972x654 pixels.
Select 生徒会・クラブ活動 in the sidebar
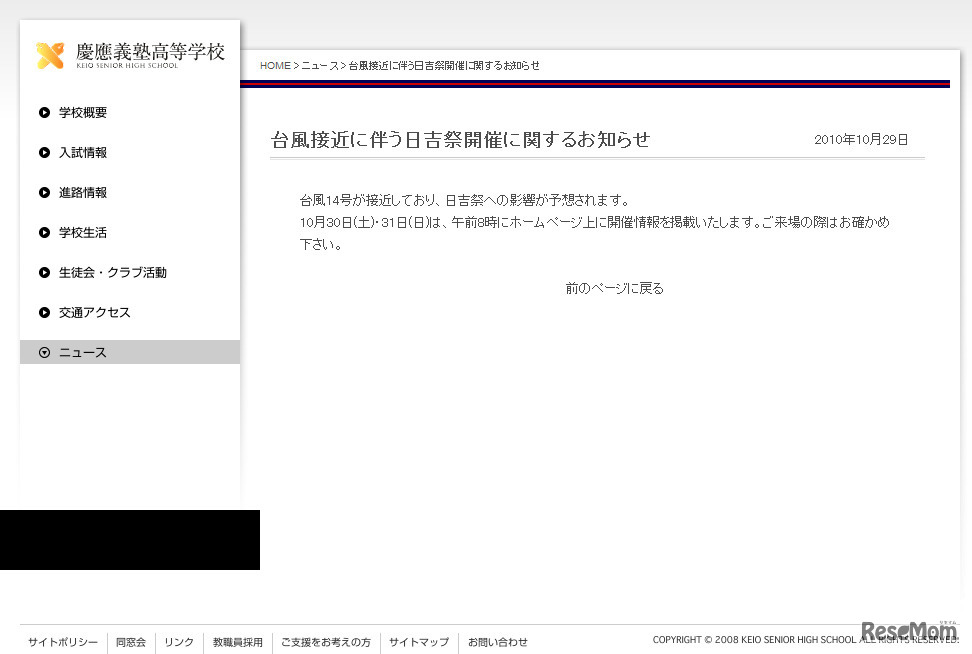(x=112, y=272)
